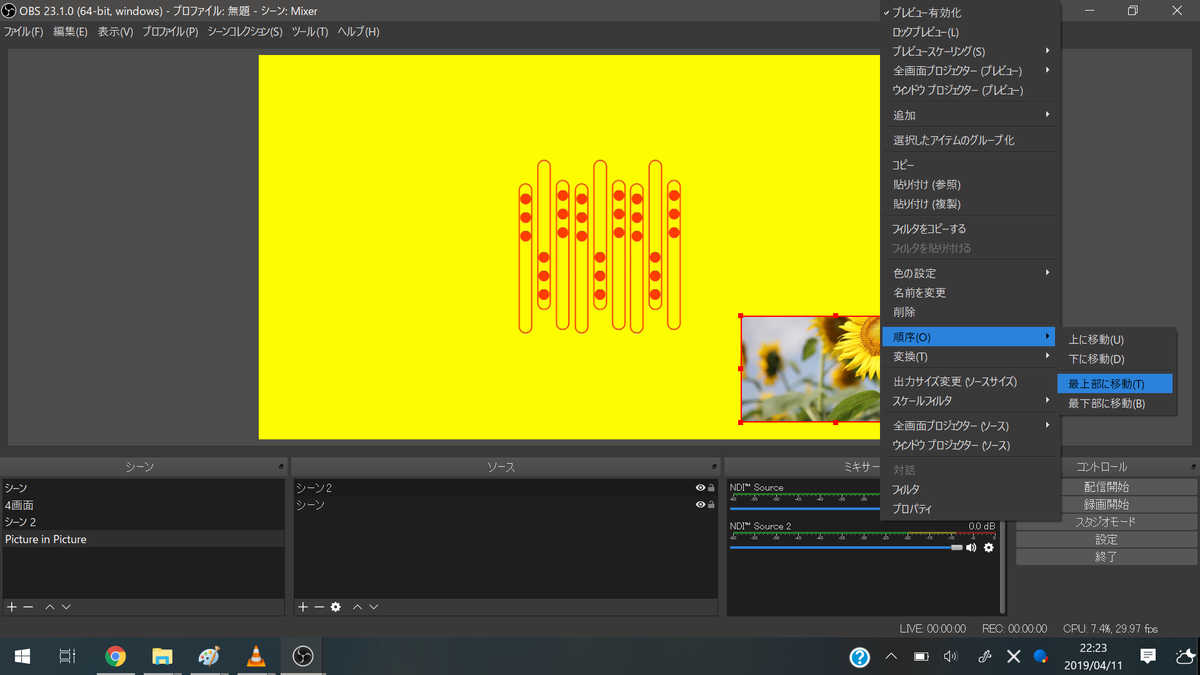Screen dimensions: 1200x675
Task: Mute NDI Source 2 with the speaker icon
Action: click(971, 547)
